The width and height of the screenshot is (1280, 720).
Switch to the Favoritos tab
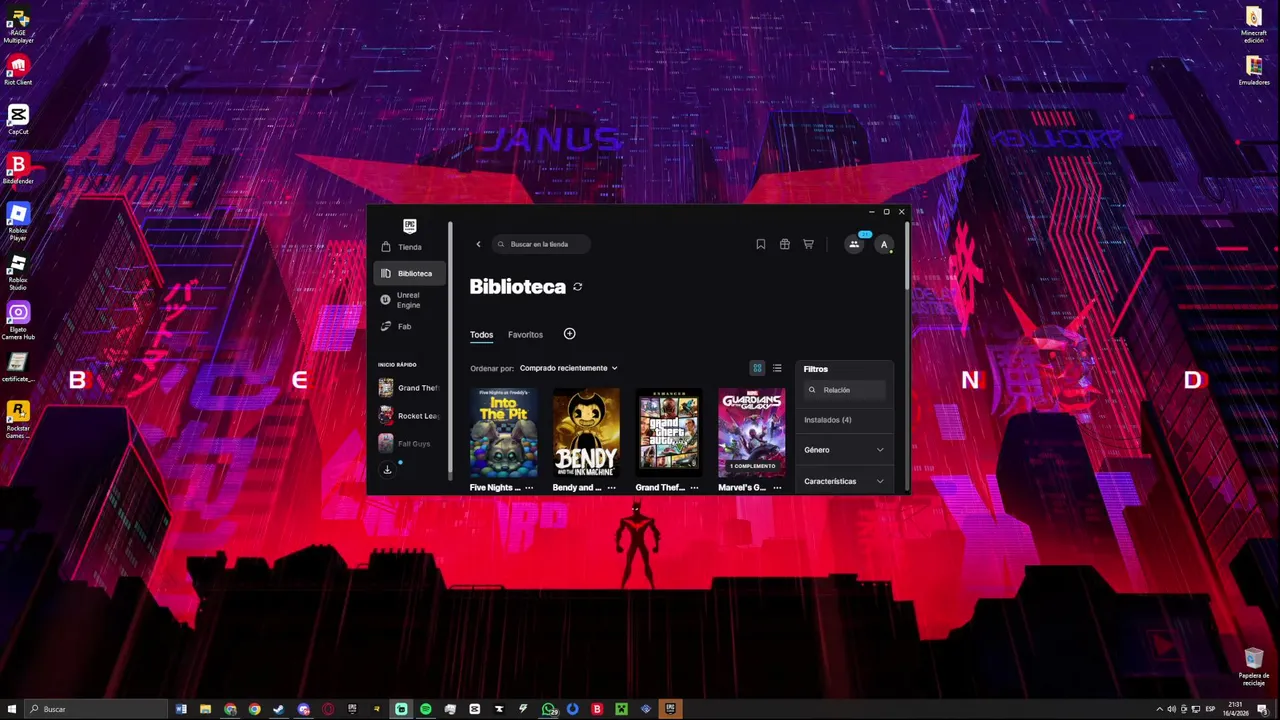(x=525, y=335)
